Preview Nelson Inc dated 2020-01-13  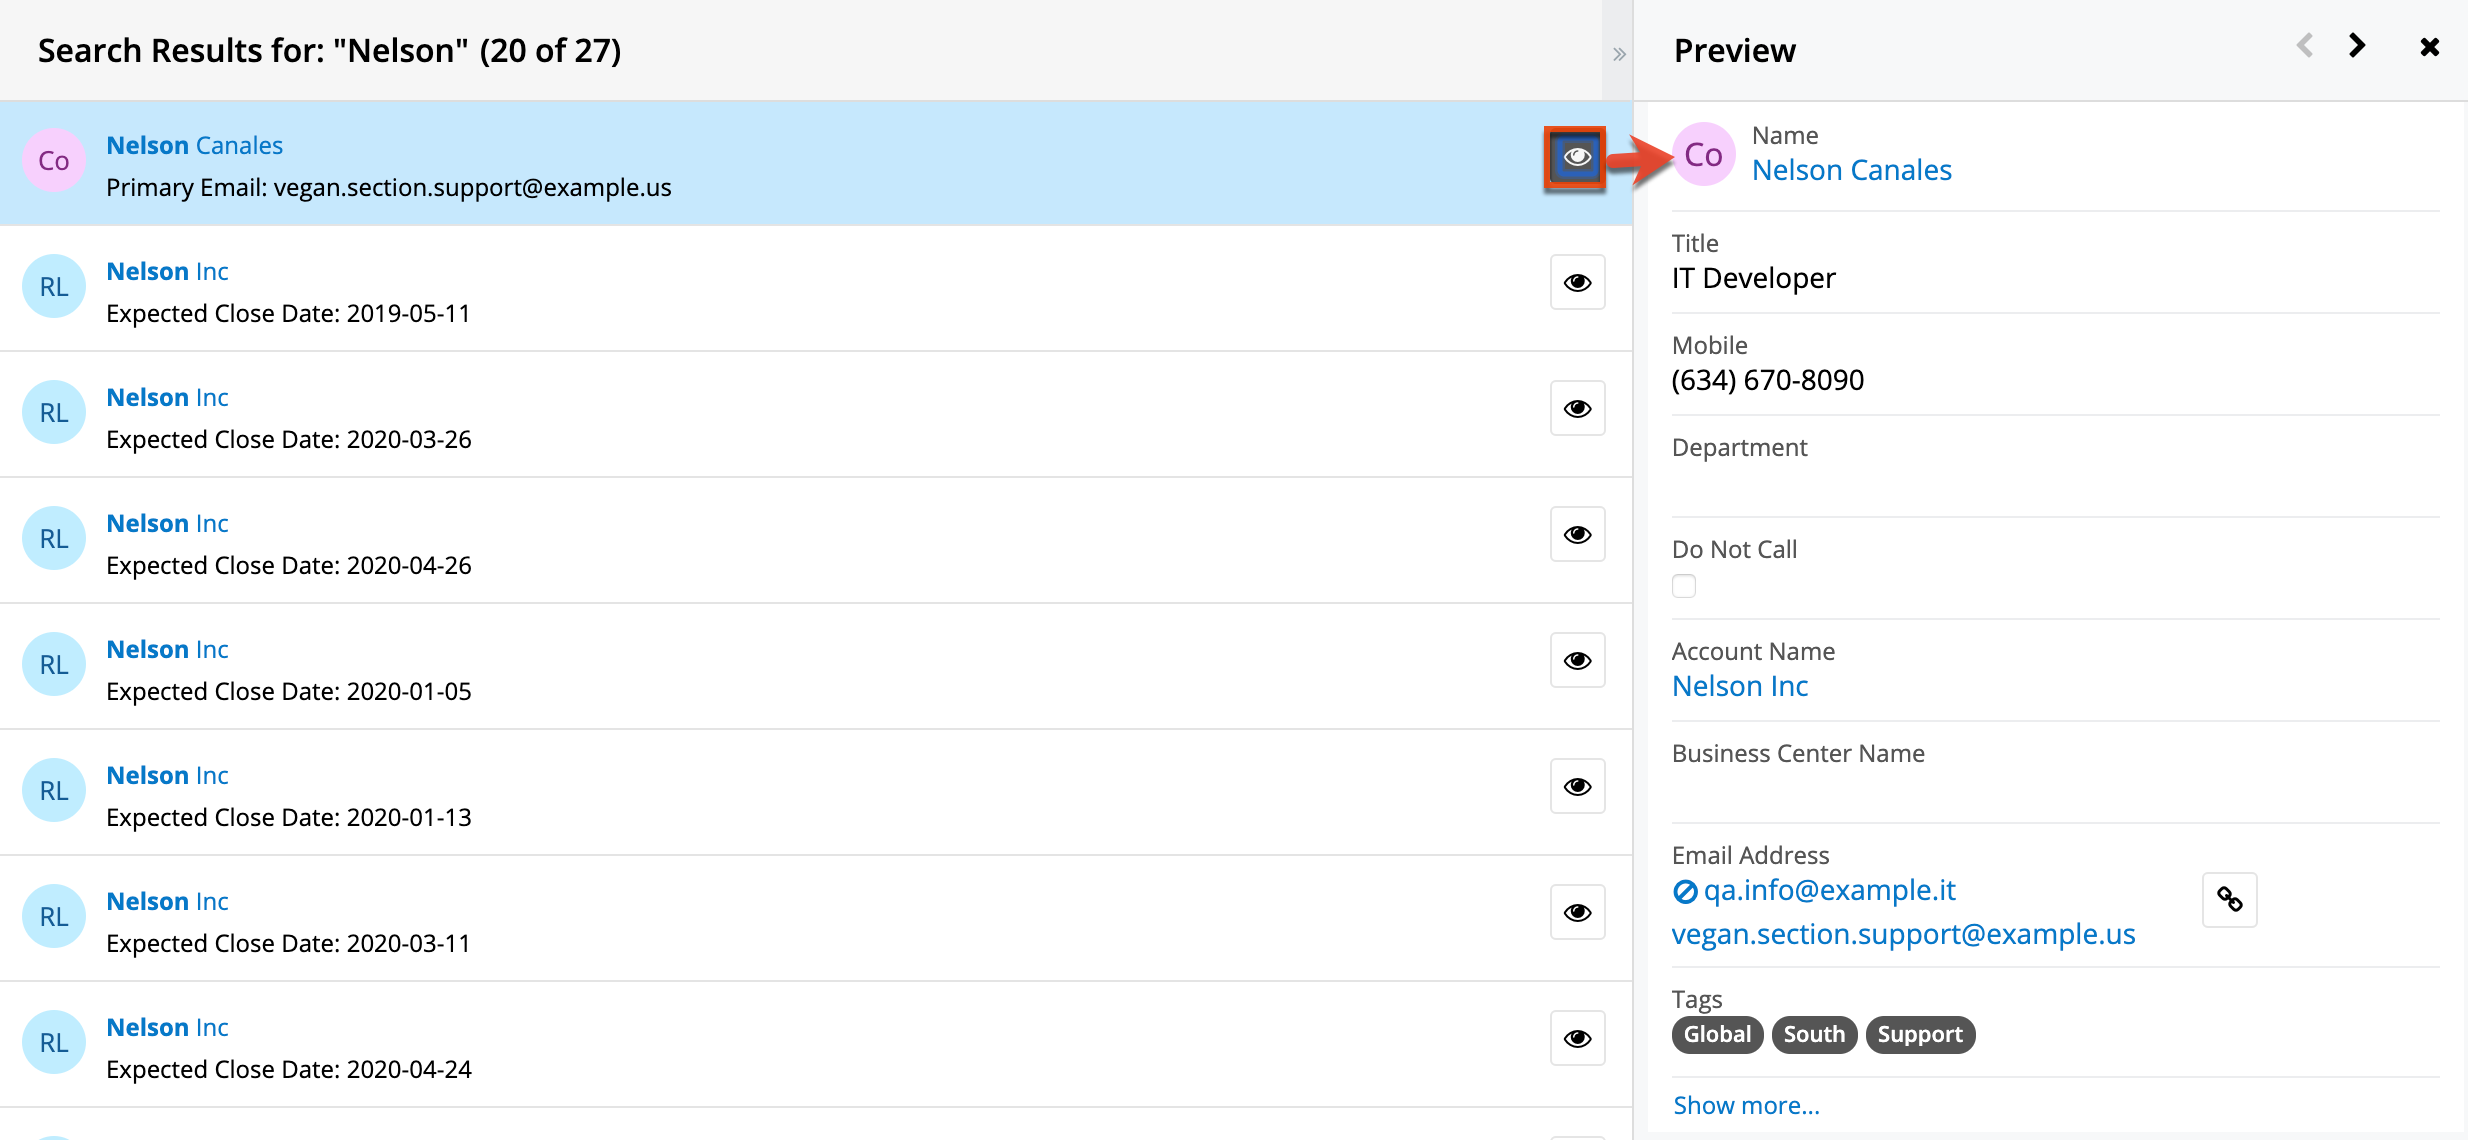(1576, 786)
